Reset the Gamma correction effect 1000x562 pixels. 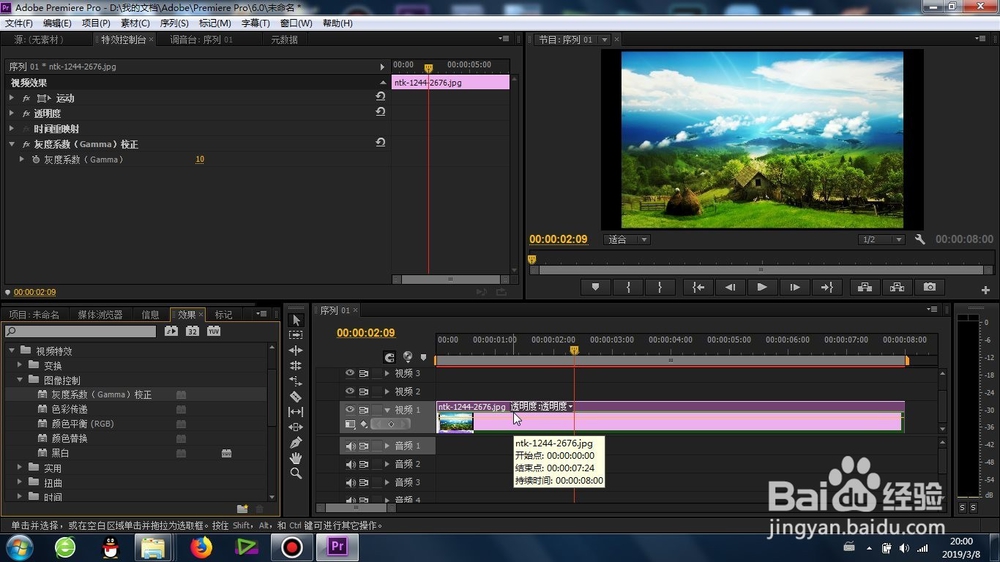[x=381, y=143]
